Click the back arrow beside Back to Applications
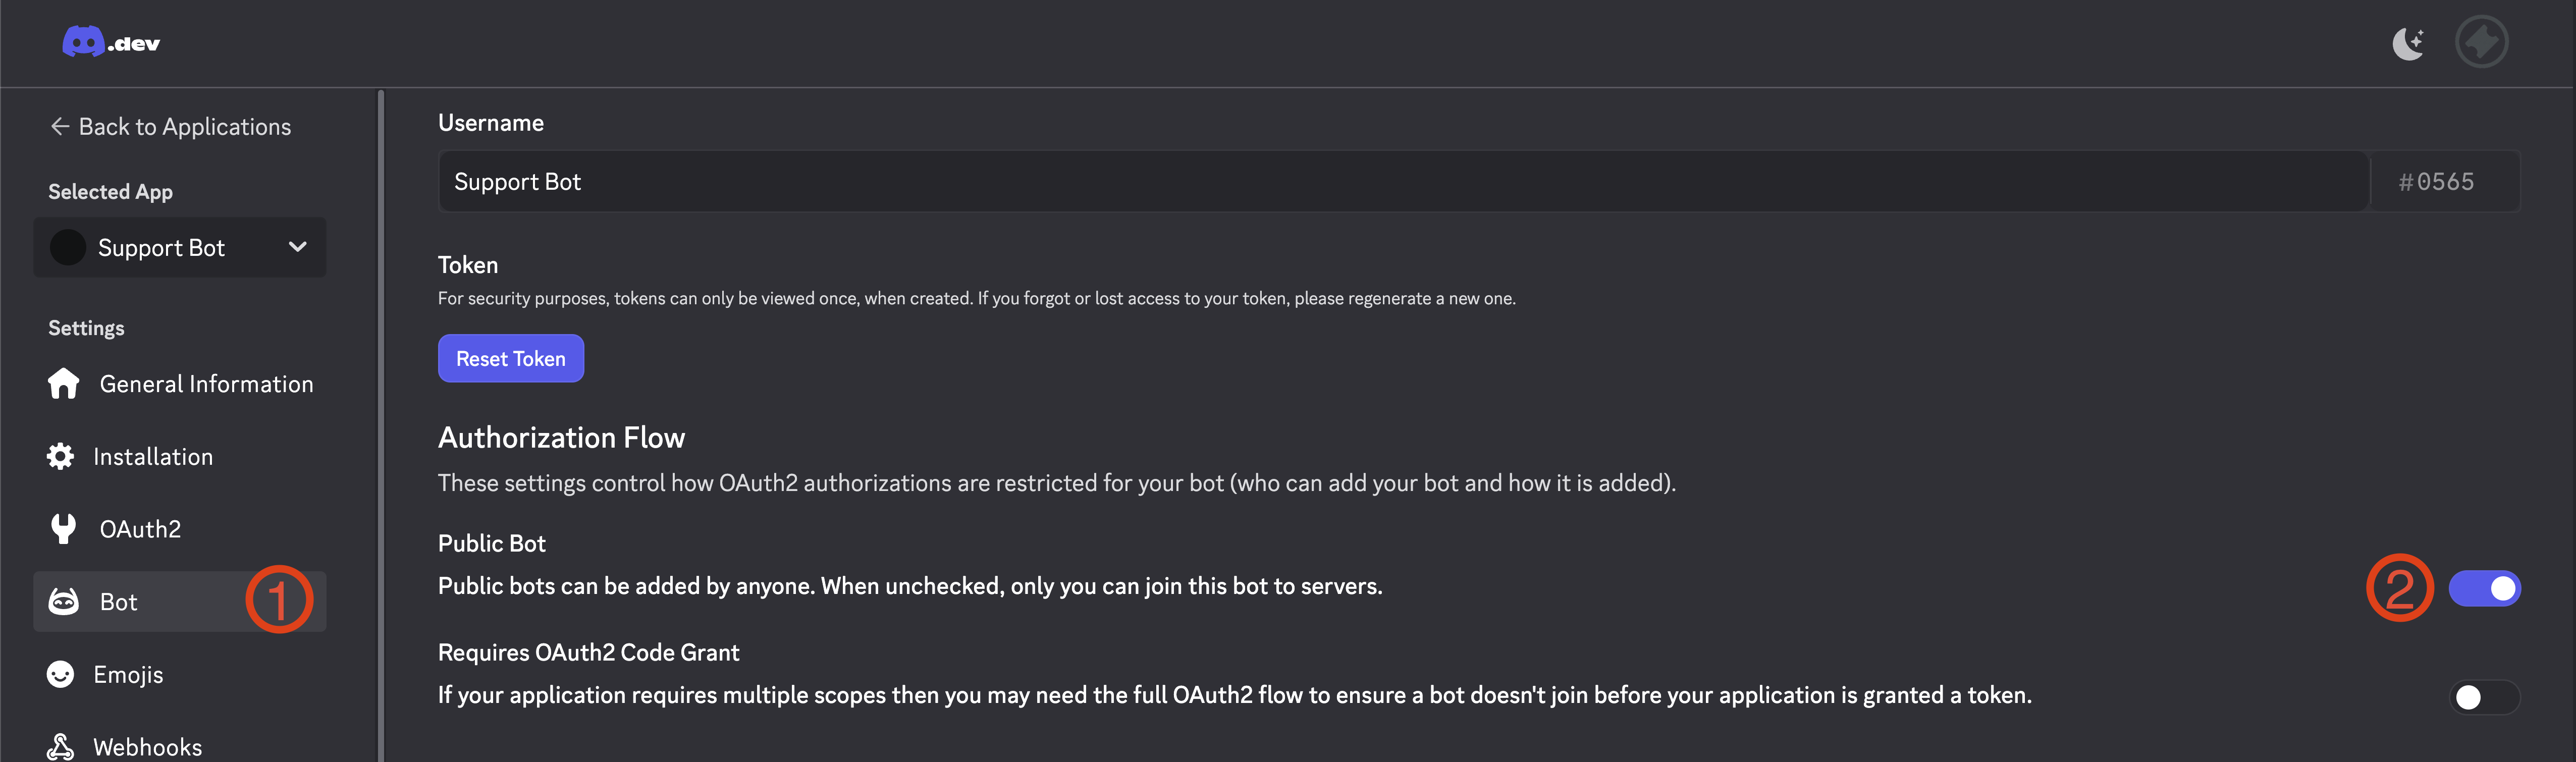The height and width of the screenshot is (762, 2576). click(59, 126)
